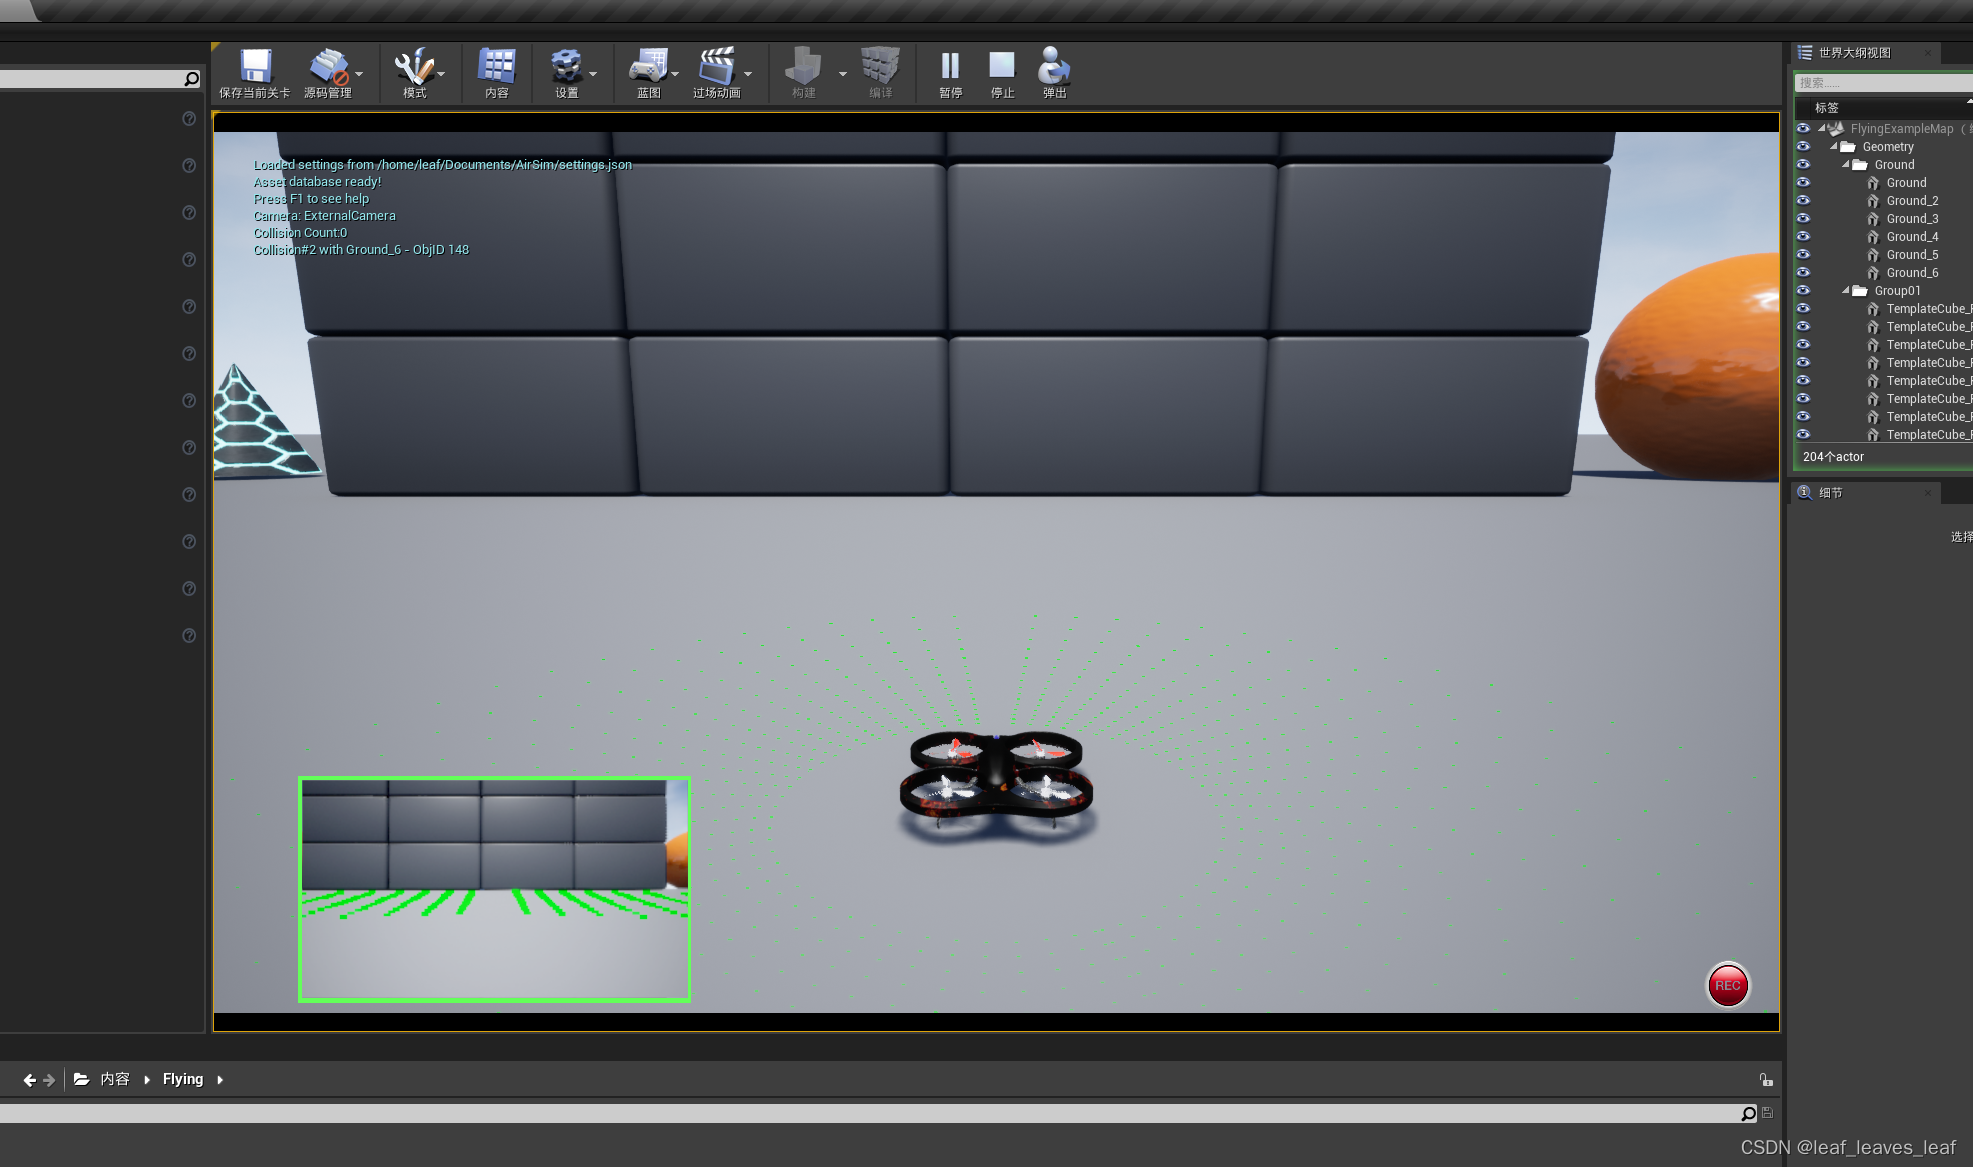Click the Save Current Level (保存当前关卡) icon
Screen dimensions: 1973x1167
tap(255, 68)
